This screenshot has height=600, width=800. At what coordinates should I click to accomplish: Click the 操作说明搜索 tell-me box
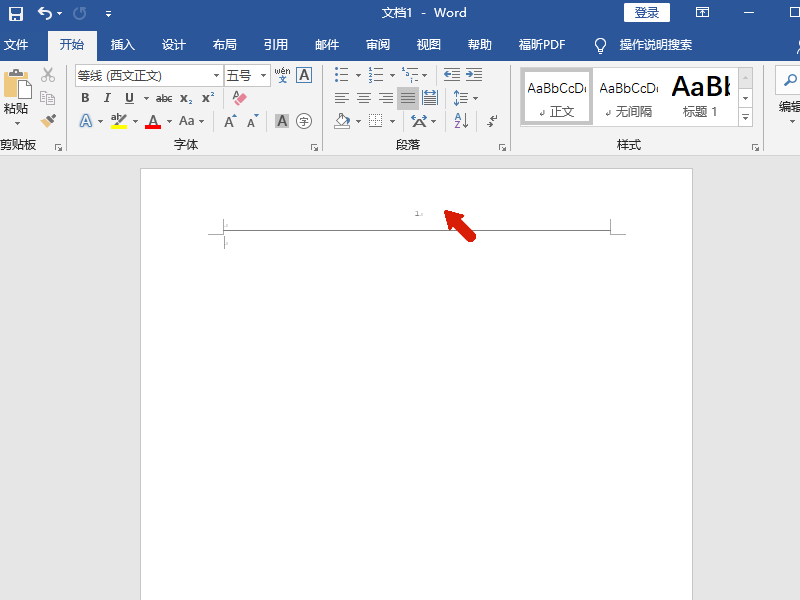coord(656,45)
